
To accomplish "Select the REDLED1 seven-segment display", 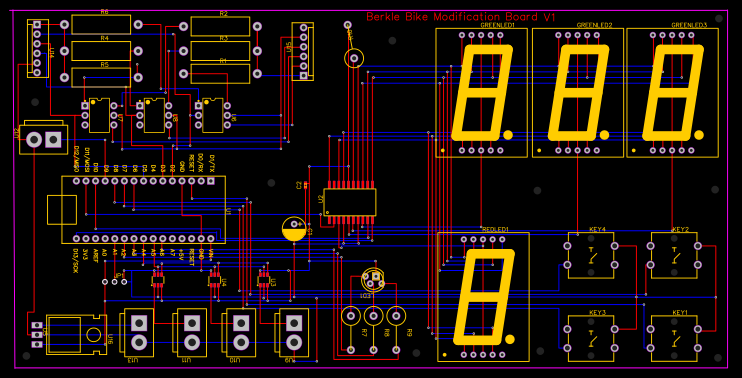I will coord(483,297).
